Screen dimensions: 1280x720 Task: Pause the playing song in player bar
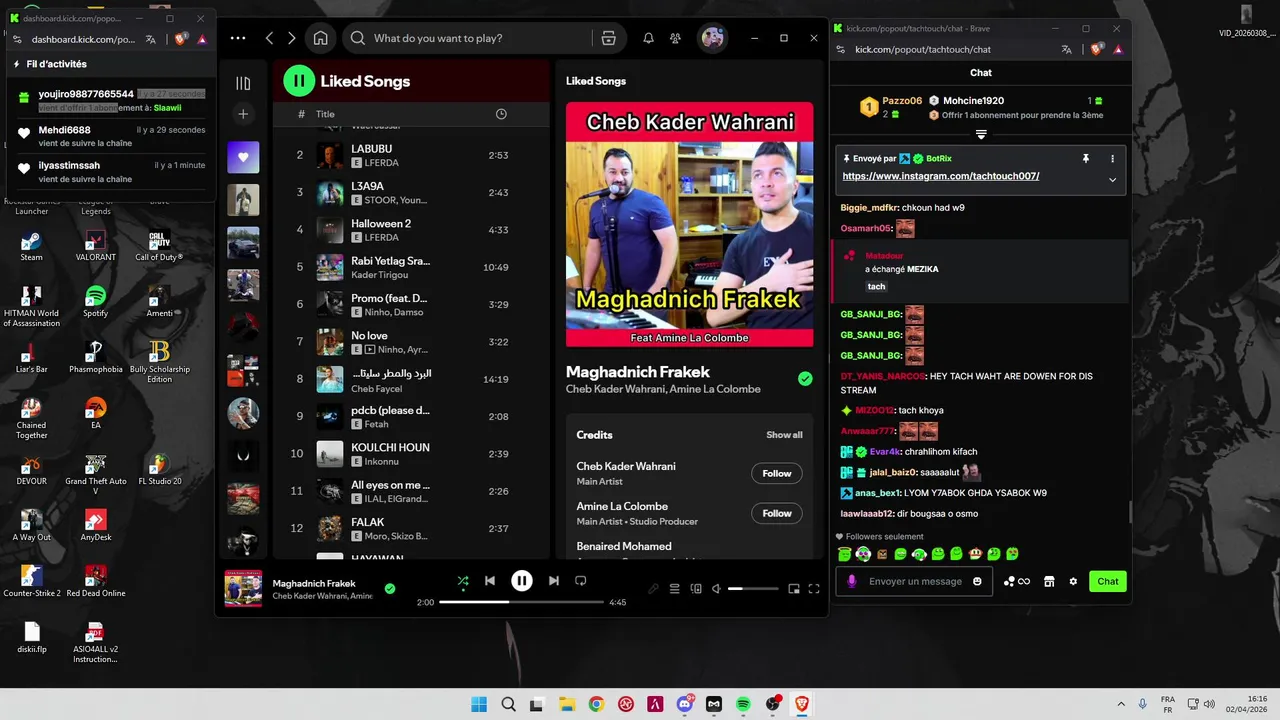coord(522,581)
